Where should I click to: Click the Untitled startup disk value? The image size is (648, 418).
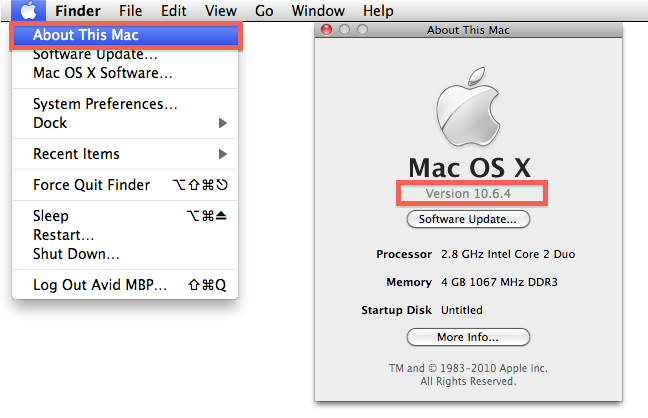click(462, 310)
